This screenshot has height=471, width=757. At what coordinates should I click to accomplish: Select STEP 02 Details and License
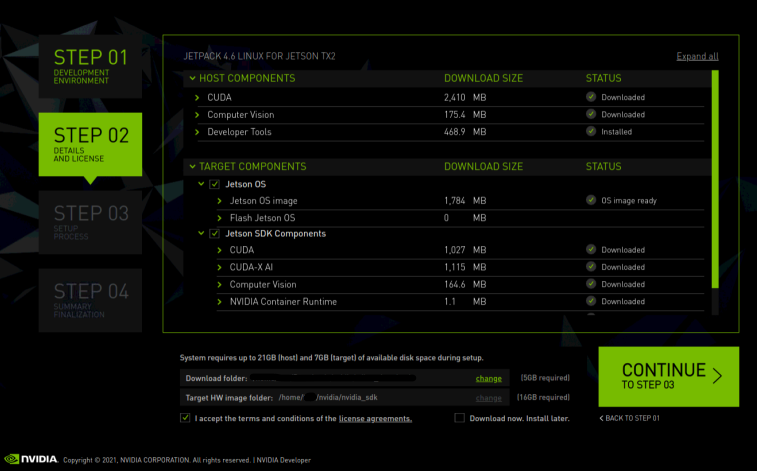point(90,144)
